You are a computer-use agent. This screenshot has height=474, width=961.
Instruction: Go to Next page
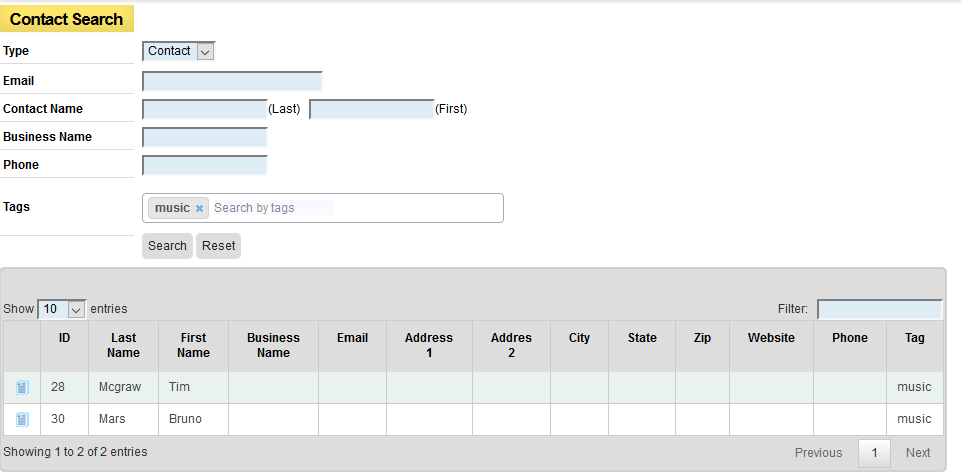click(x=918, y=453)
